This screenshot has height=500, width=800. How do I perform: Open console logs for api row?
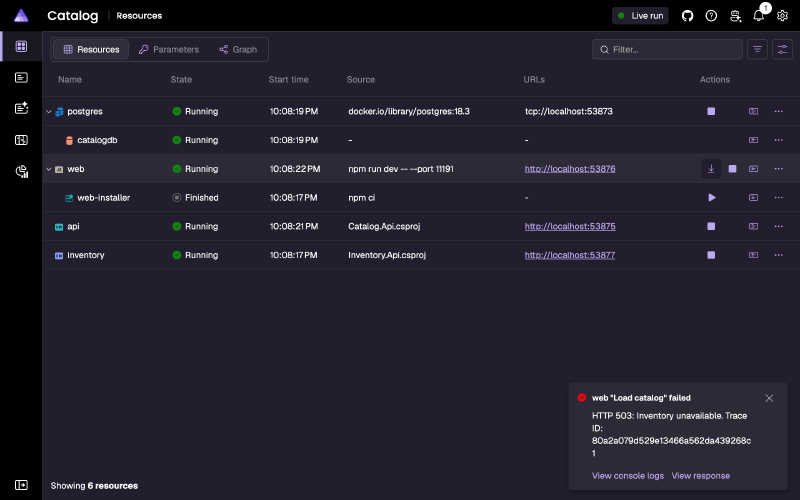click(x=753, y=226)
